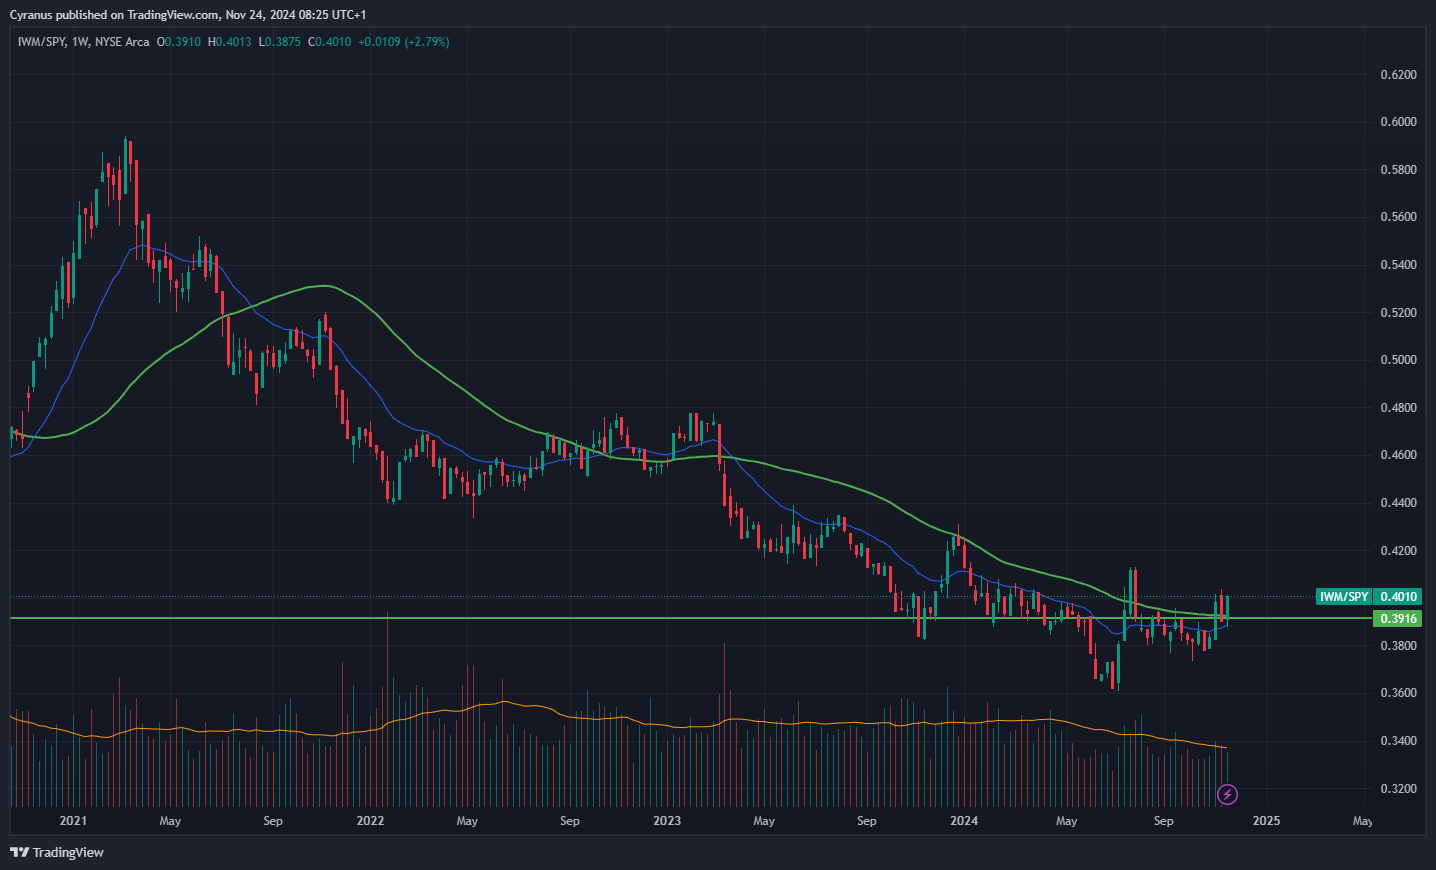Click the 0.4800 price axis label
The image size is (1436, 870).
[x=1398, y=408]
